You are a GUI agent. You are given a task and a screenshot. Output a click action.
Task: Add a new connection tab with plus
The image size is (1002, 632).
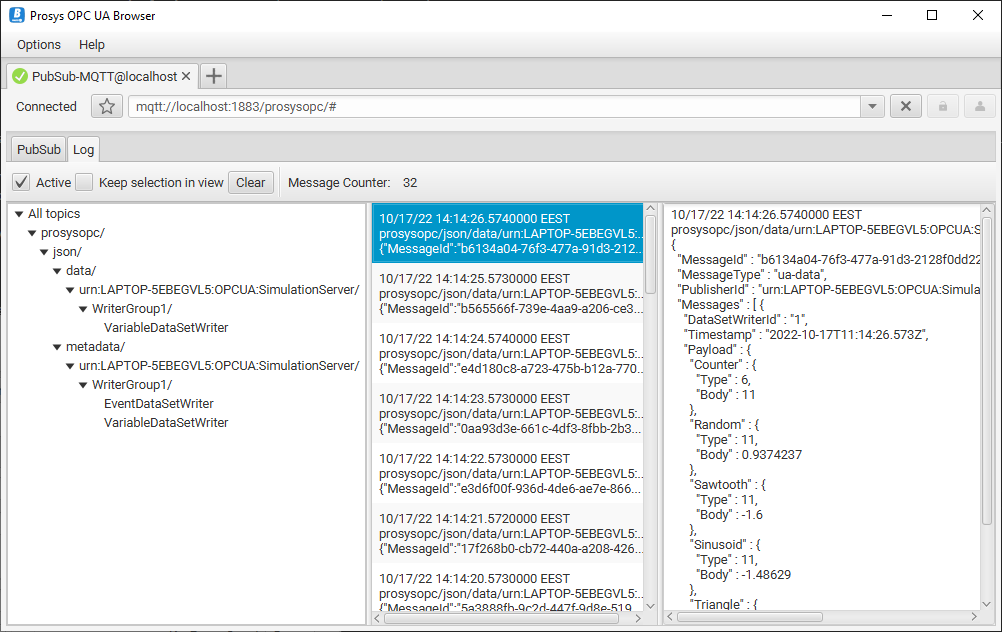point(213,76)
